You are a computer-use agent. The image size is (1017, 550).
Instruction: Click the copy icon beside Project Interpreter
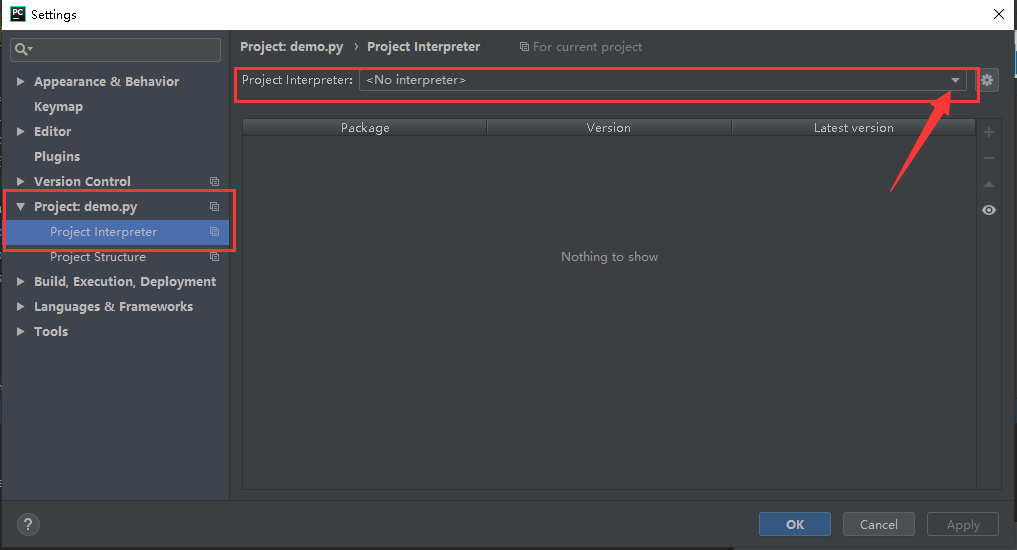pyautogui.click(x=214, y=232)
